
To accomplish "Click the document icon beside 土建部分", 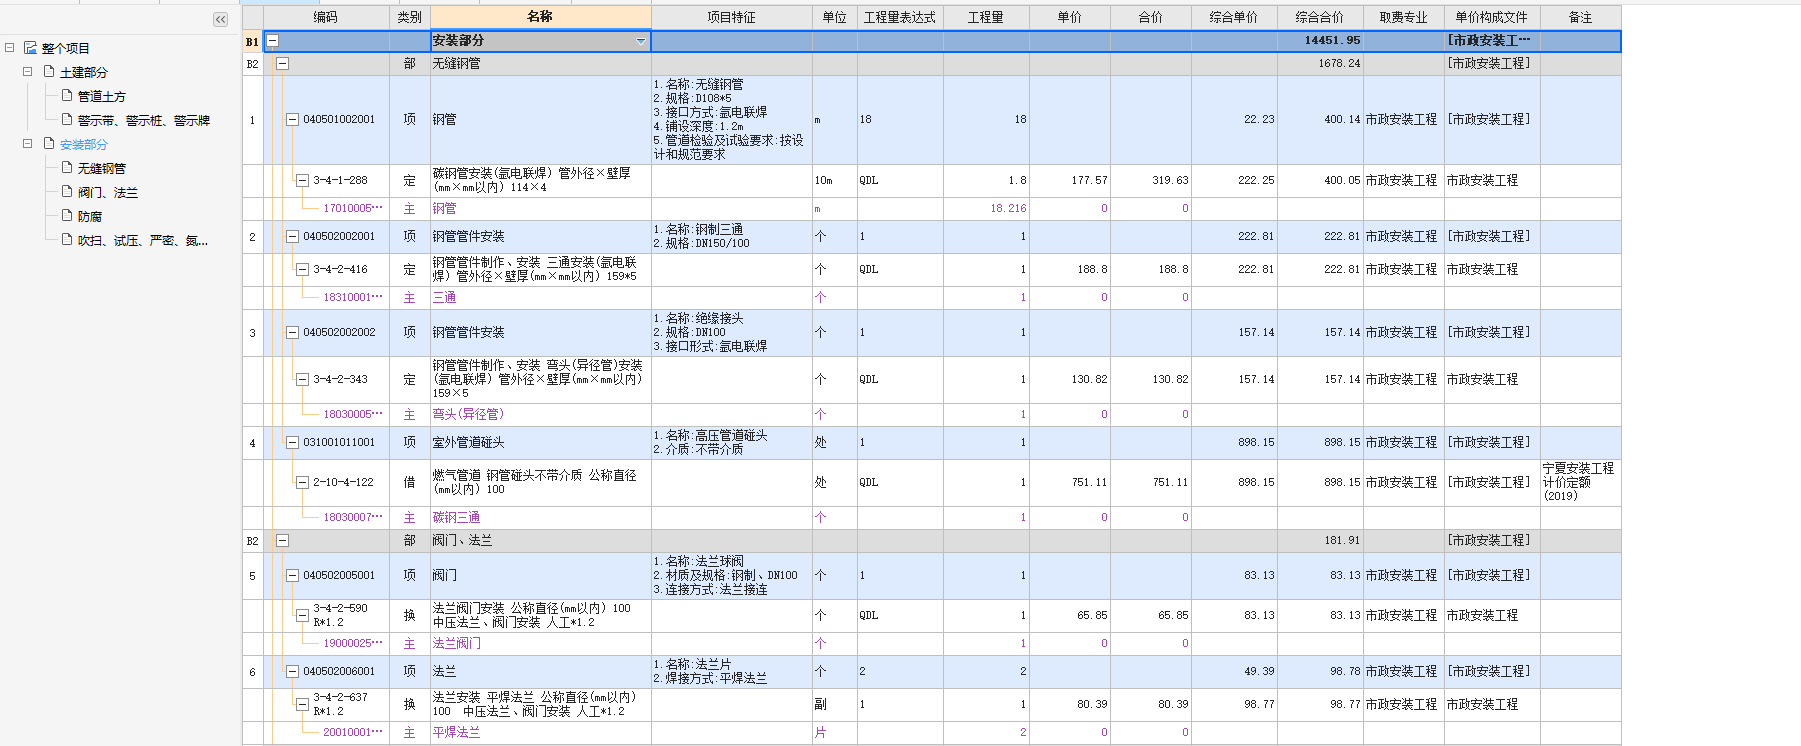I will click(x=49, y=72).
